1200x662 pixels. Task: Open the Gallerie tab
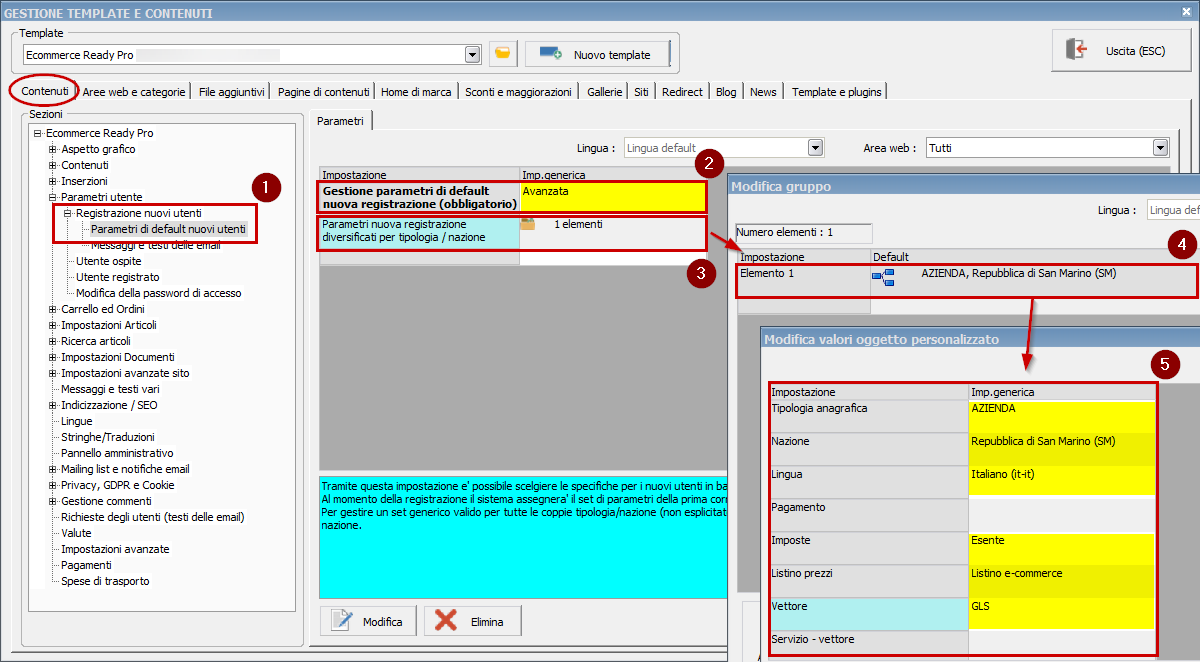point(604,92)
